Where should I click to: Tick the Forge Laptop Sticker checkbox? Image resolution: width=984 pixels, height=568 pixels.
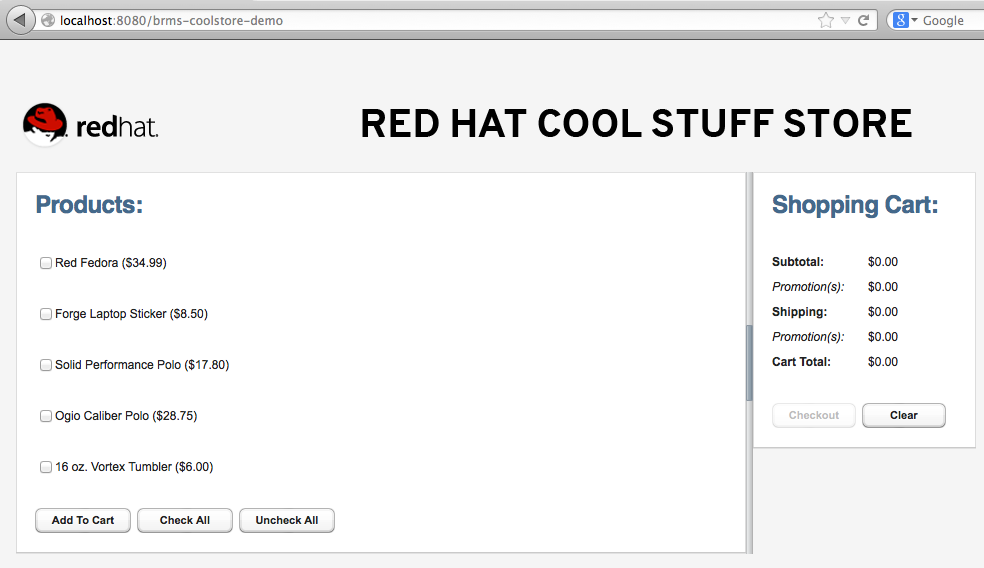46,314
